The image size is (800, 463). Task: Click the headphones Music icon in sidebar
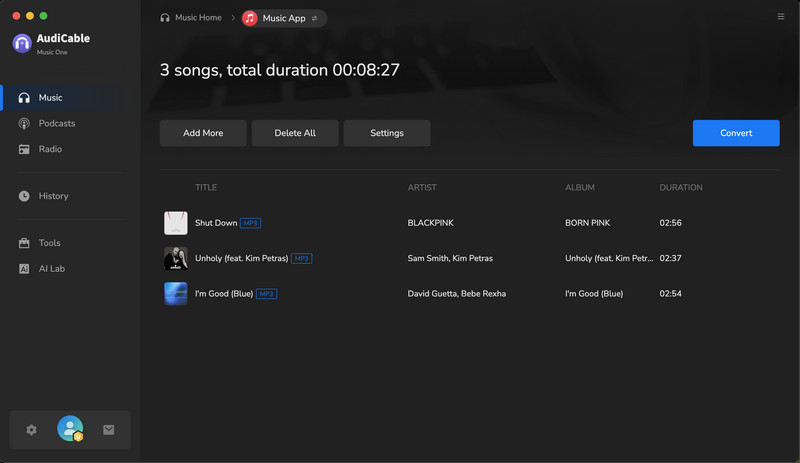coord(24,98)
